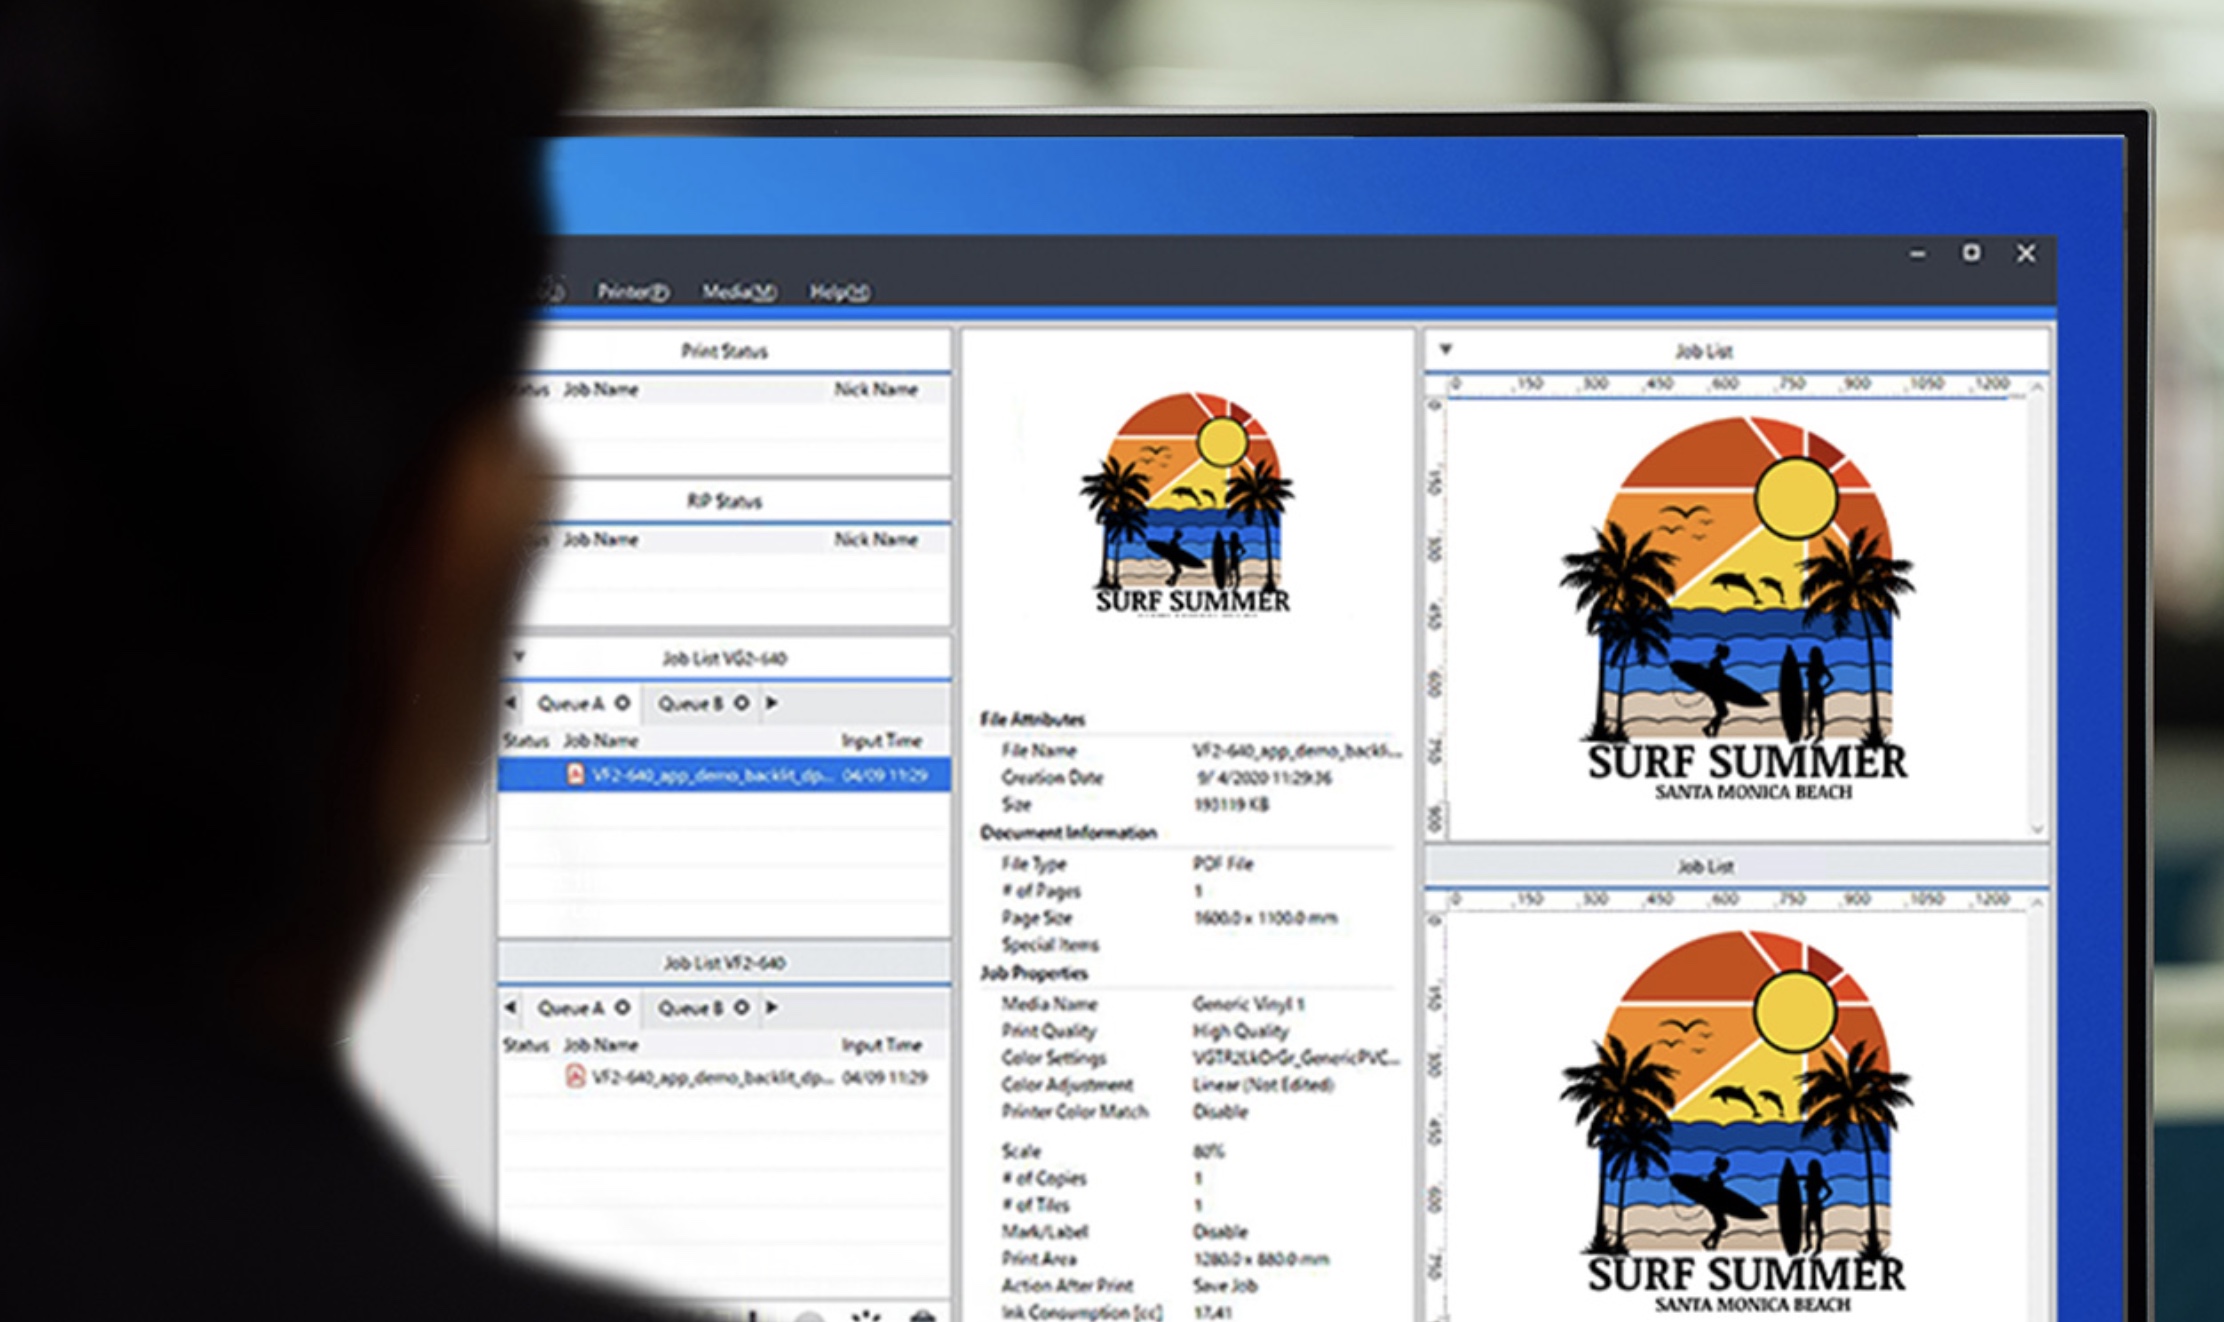Collapse the Job List VG2-640 panel

point(518,657)
